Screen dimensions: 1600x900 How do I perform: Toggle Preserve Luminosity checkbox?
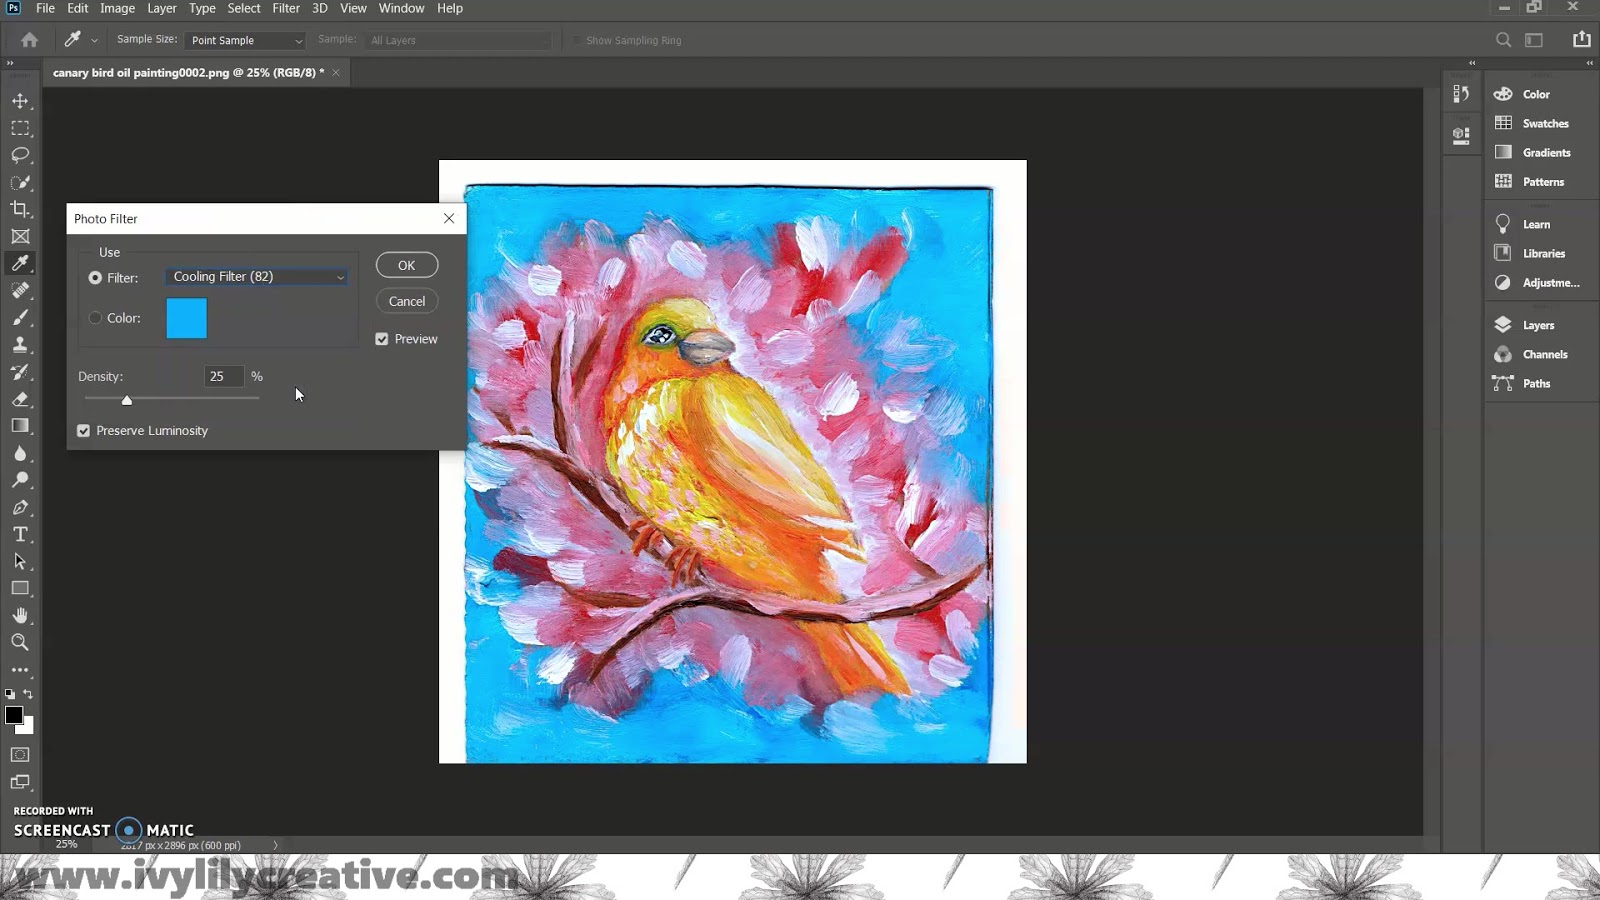[x=84, y=431]
